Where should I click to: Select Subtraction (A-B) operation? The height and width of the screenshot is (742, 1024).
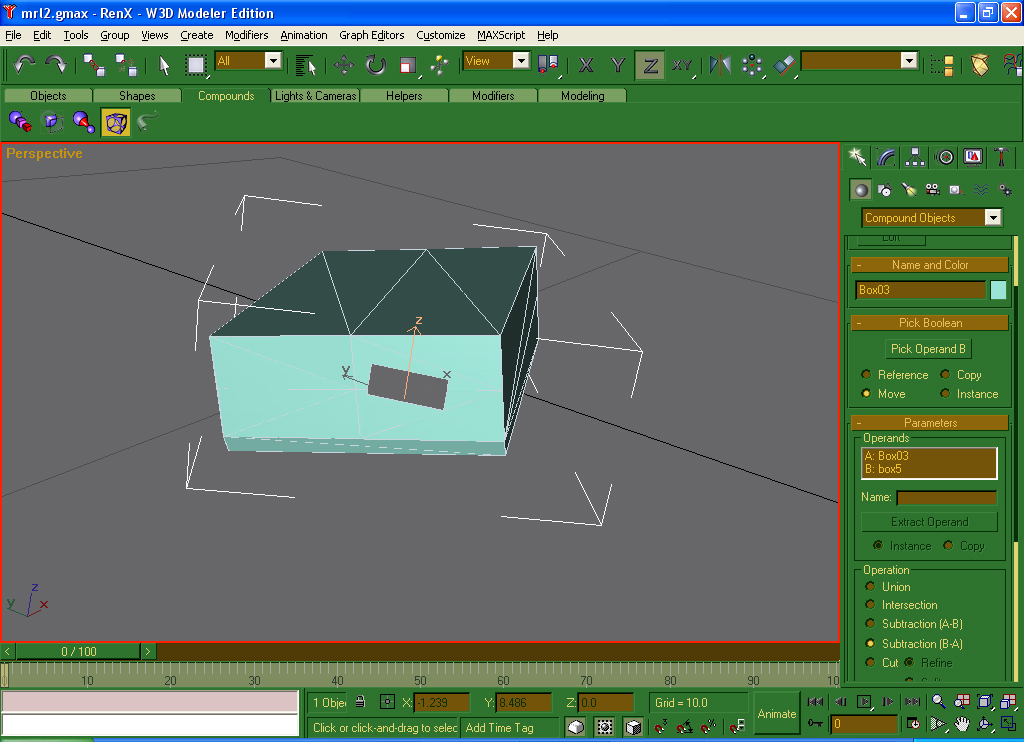(x=868, y=624)
